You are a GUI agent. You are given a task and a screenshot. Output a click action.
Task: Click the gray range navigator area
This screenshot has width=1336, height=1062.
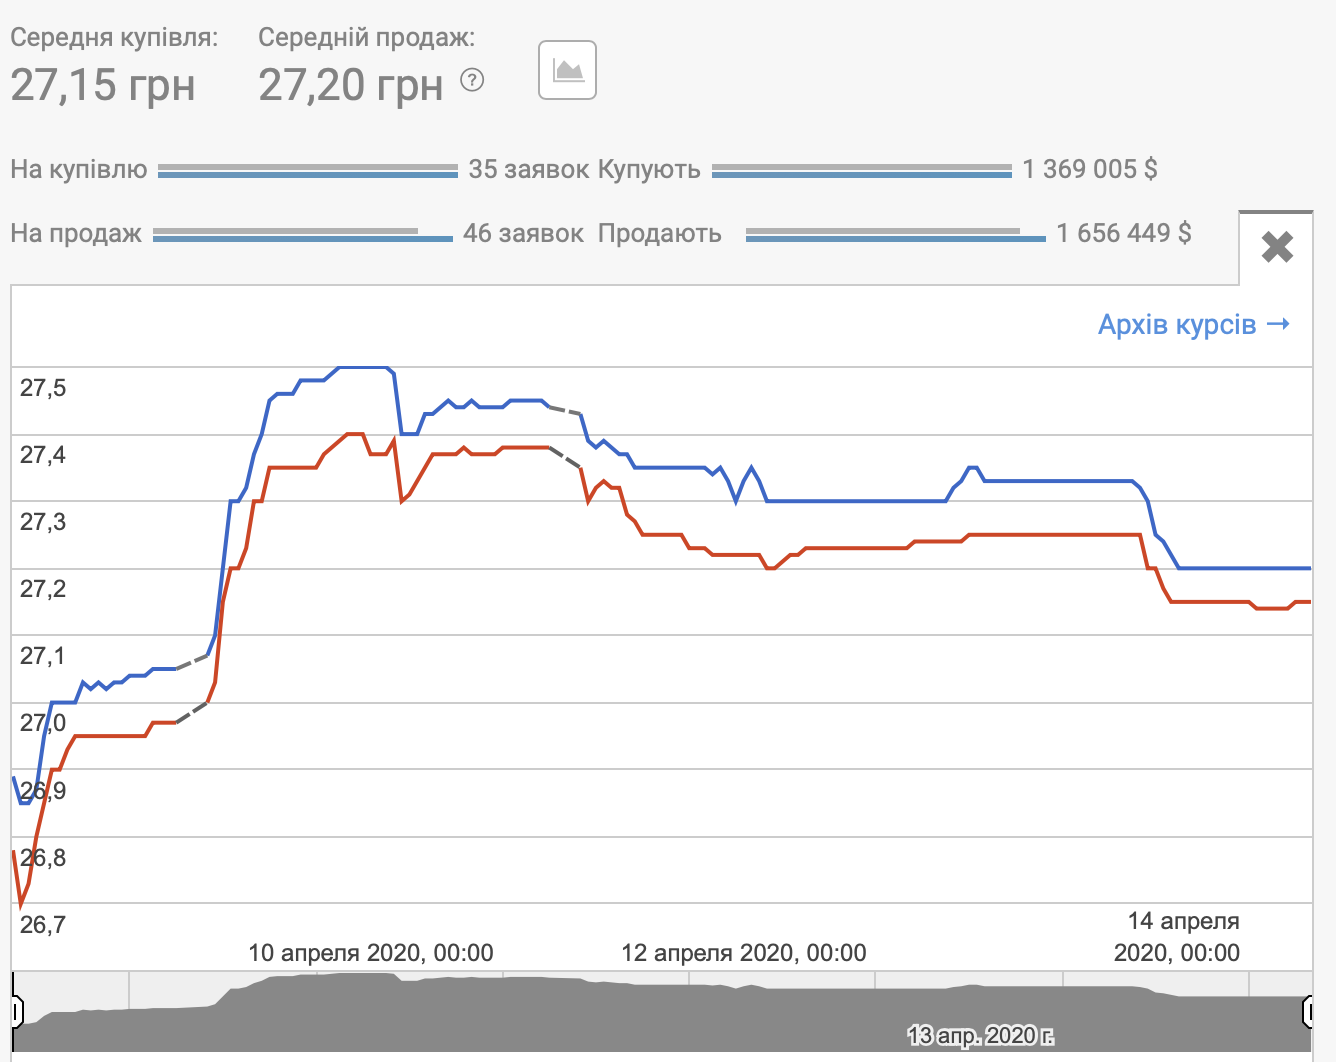pyautogui.click(x=662, y=1012)
